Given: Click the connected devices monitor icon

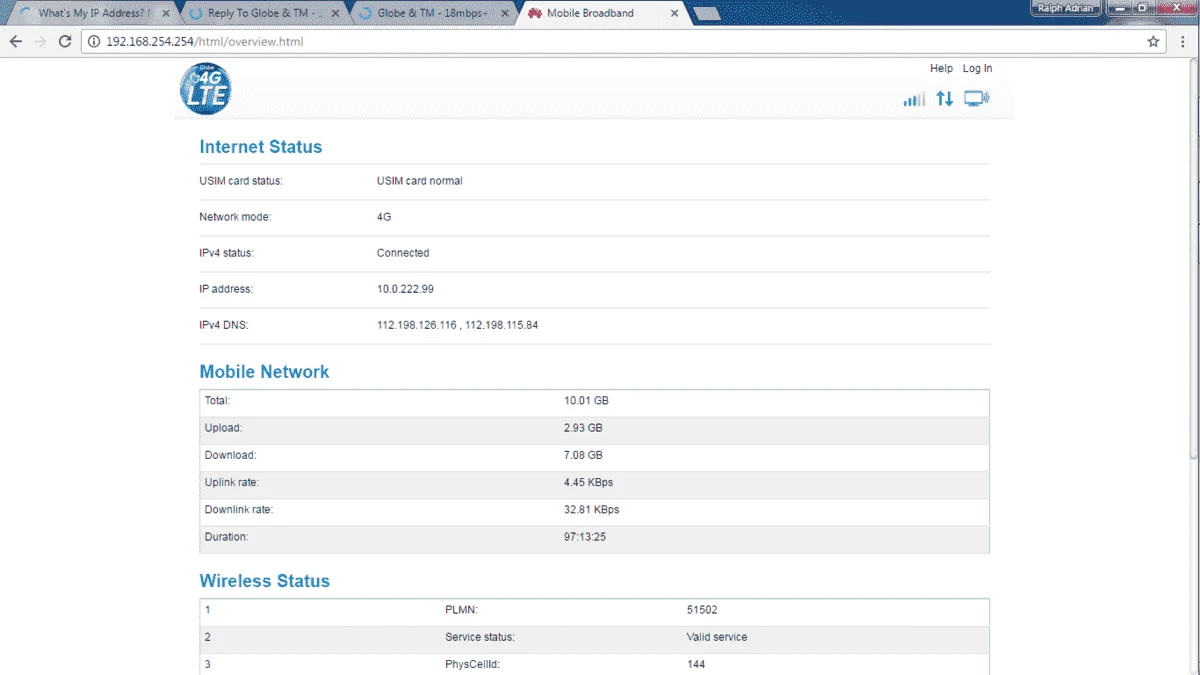Looking at the screenshot, I should point(976,99).
